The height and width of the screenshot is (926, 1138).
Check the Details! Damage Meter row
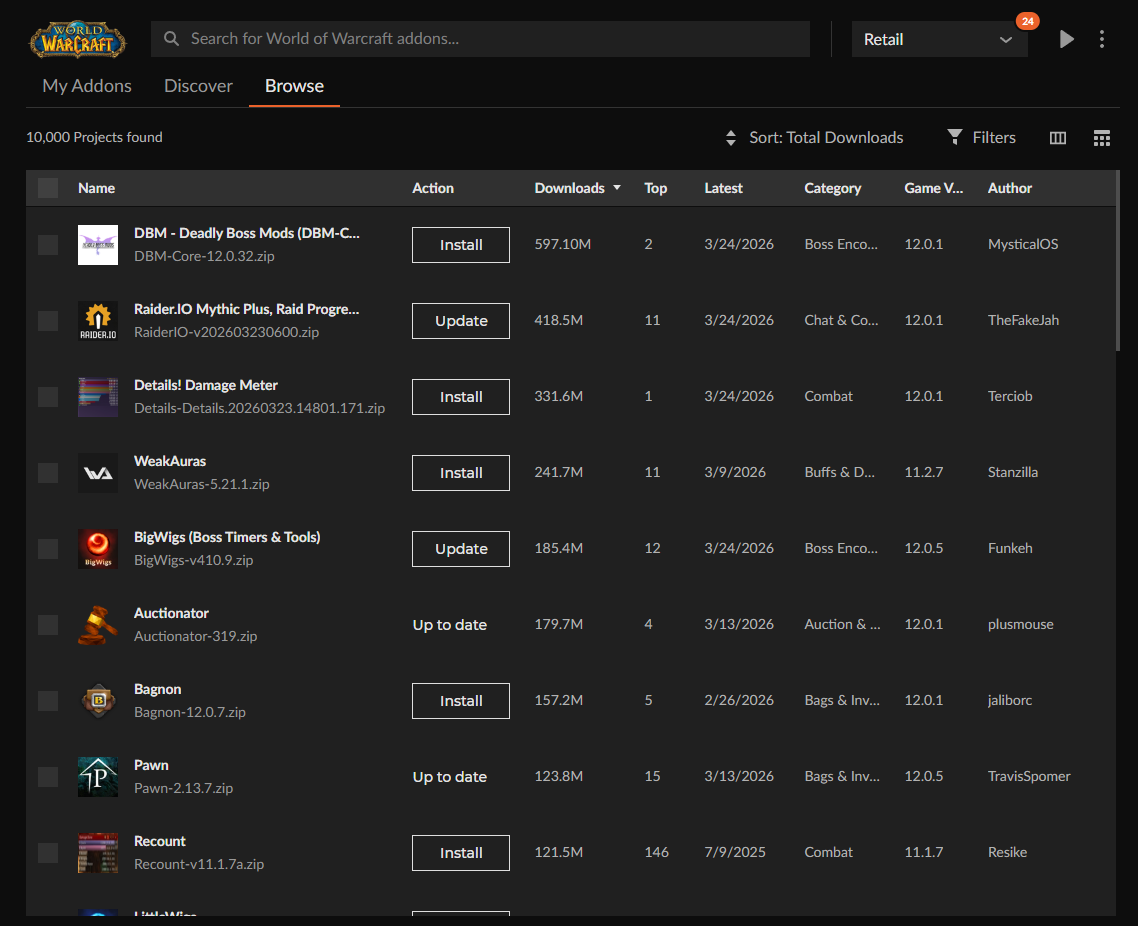pos(48,397)
